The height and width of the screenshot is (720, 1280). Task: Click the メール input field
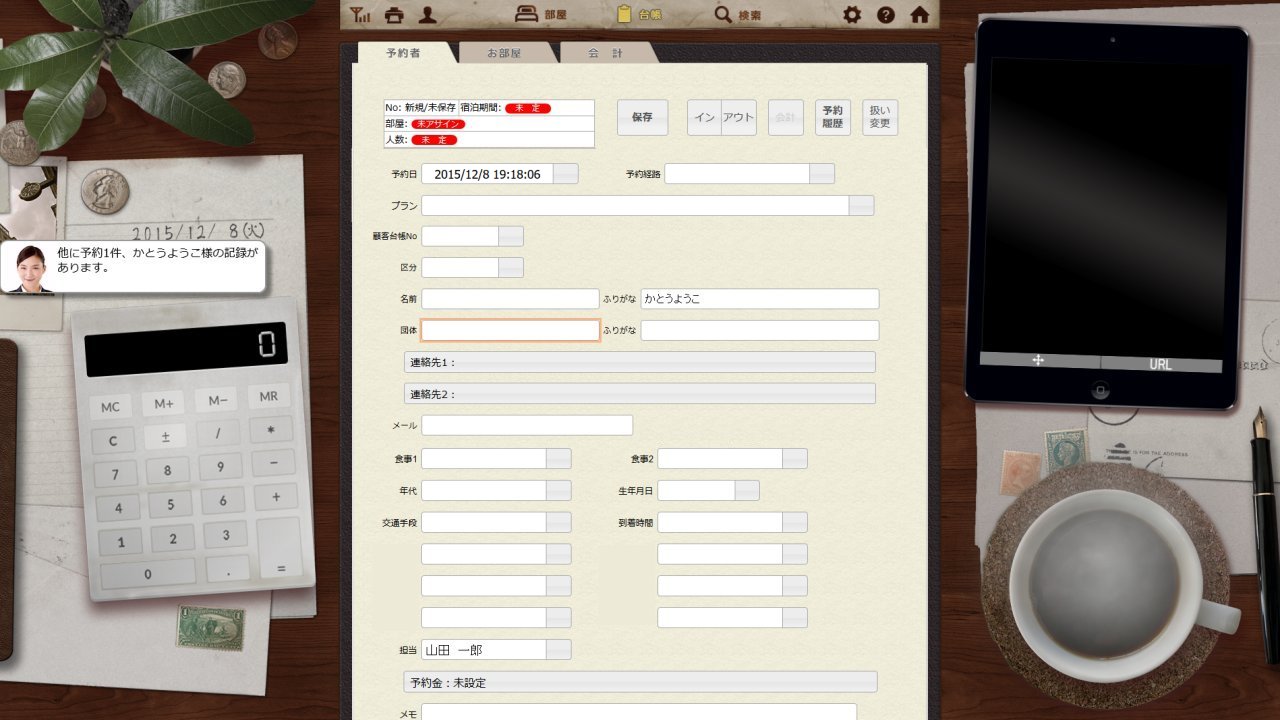coord(527,426)
